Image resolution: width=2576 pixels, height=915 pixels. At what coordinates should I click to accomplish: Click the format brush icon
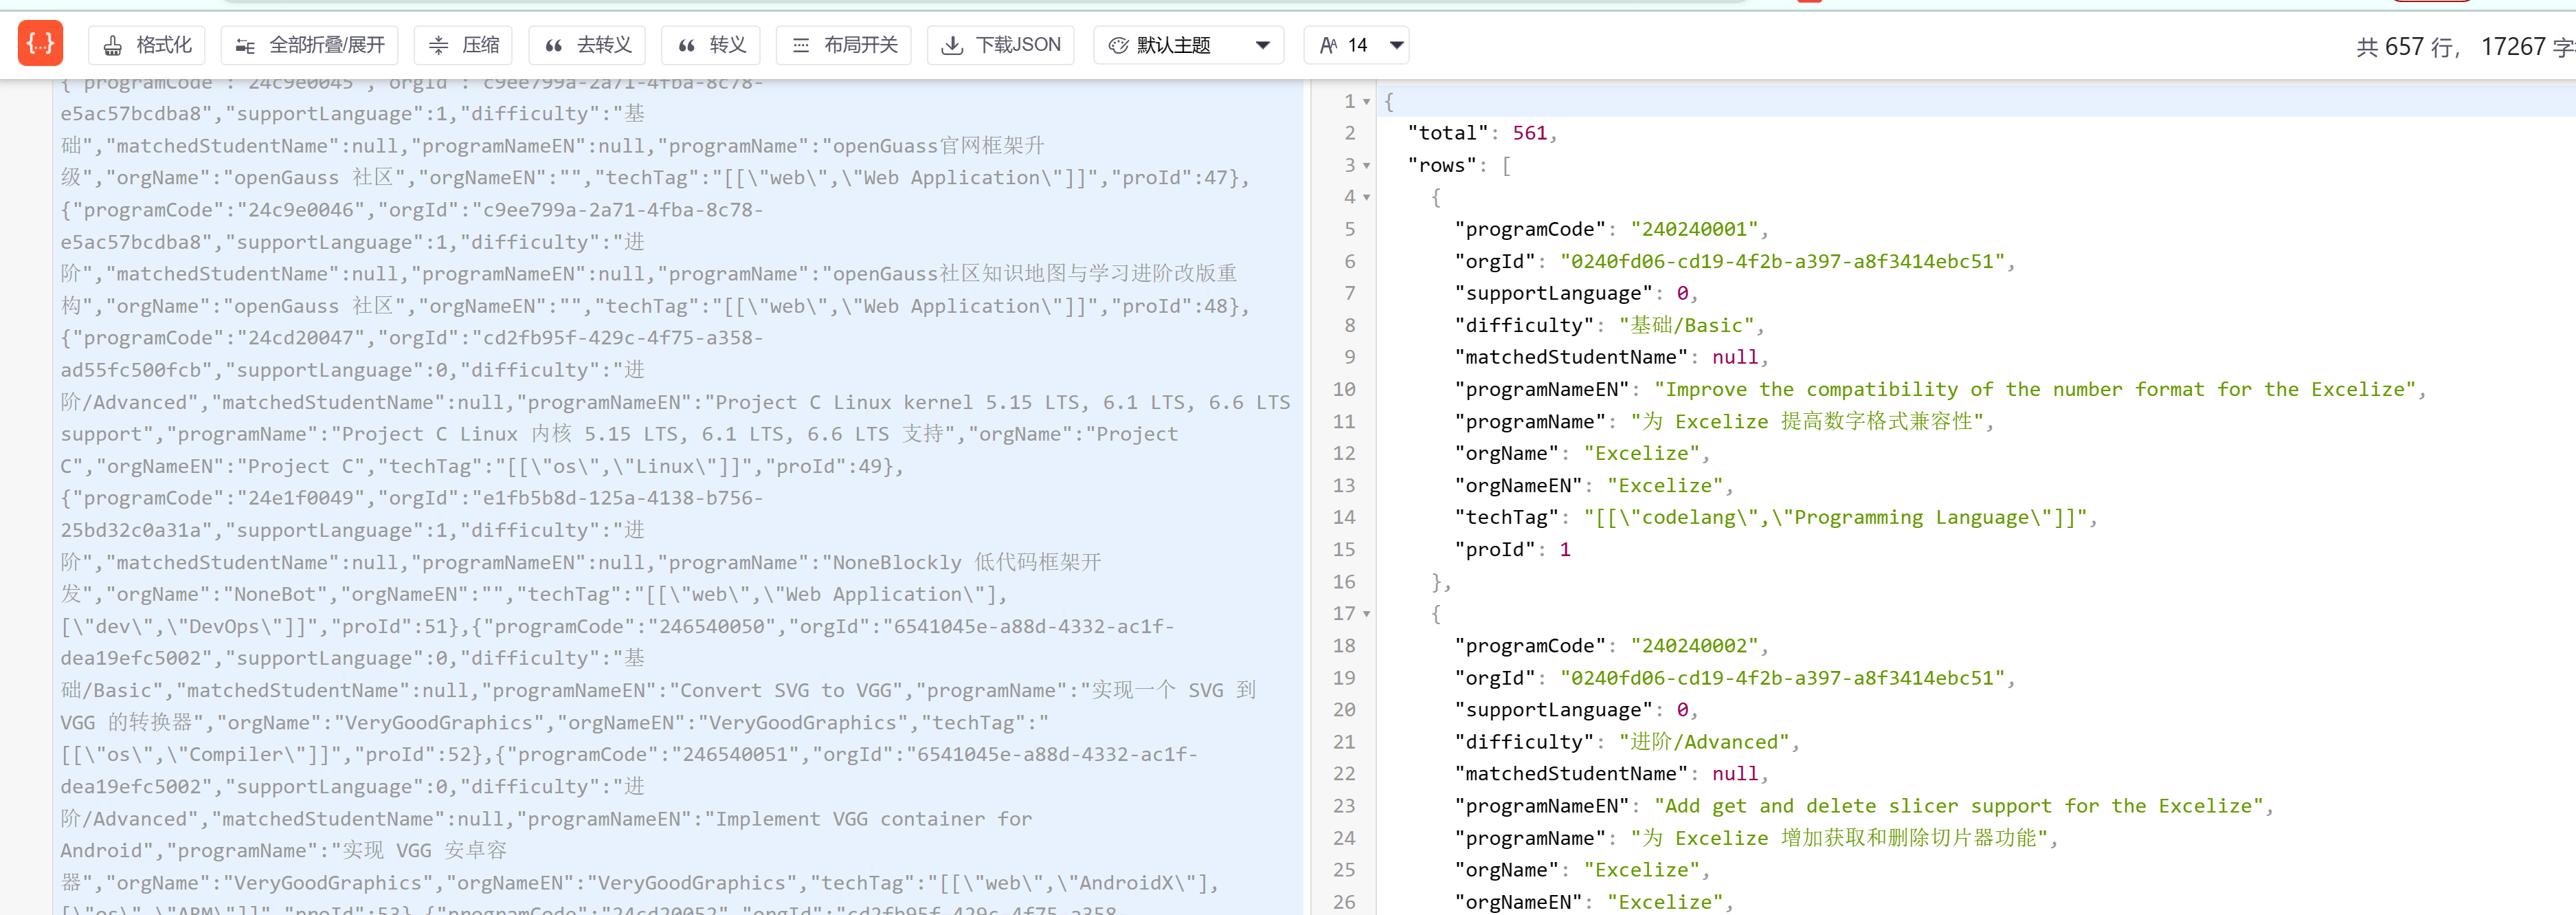(113, 46)
